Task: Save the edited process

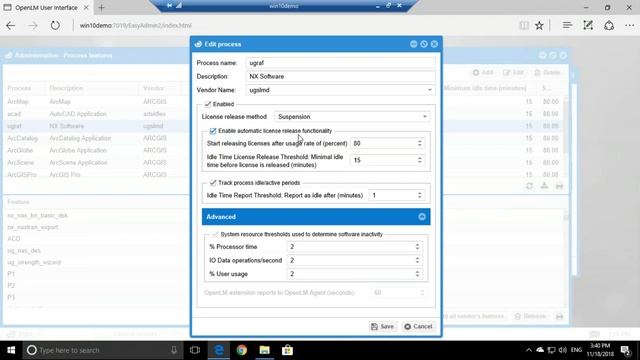Action: tap(382, 327)
